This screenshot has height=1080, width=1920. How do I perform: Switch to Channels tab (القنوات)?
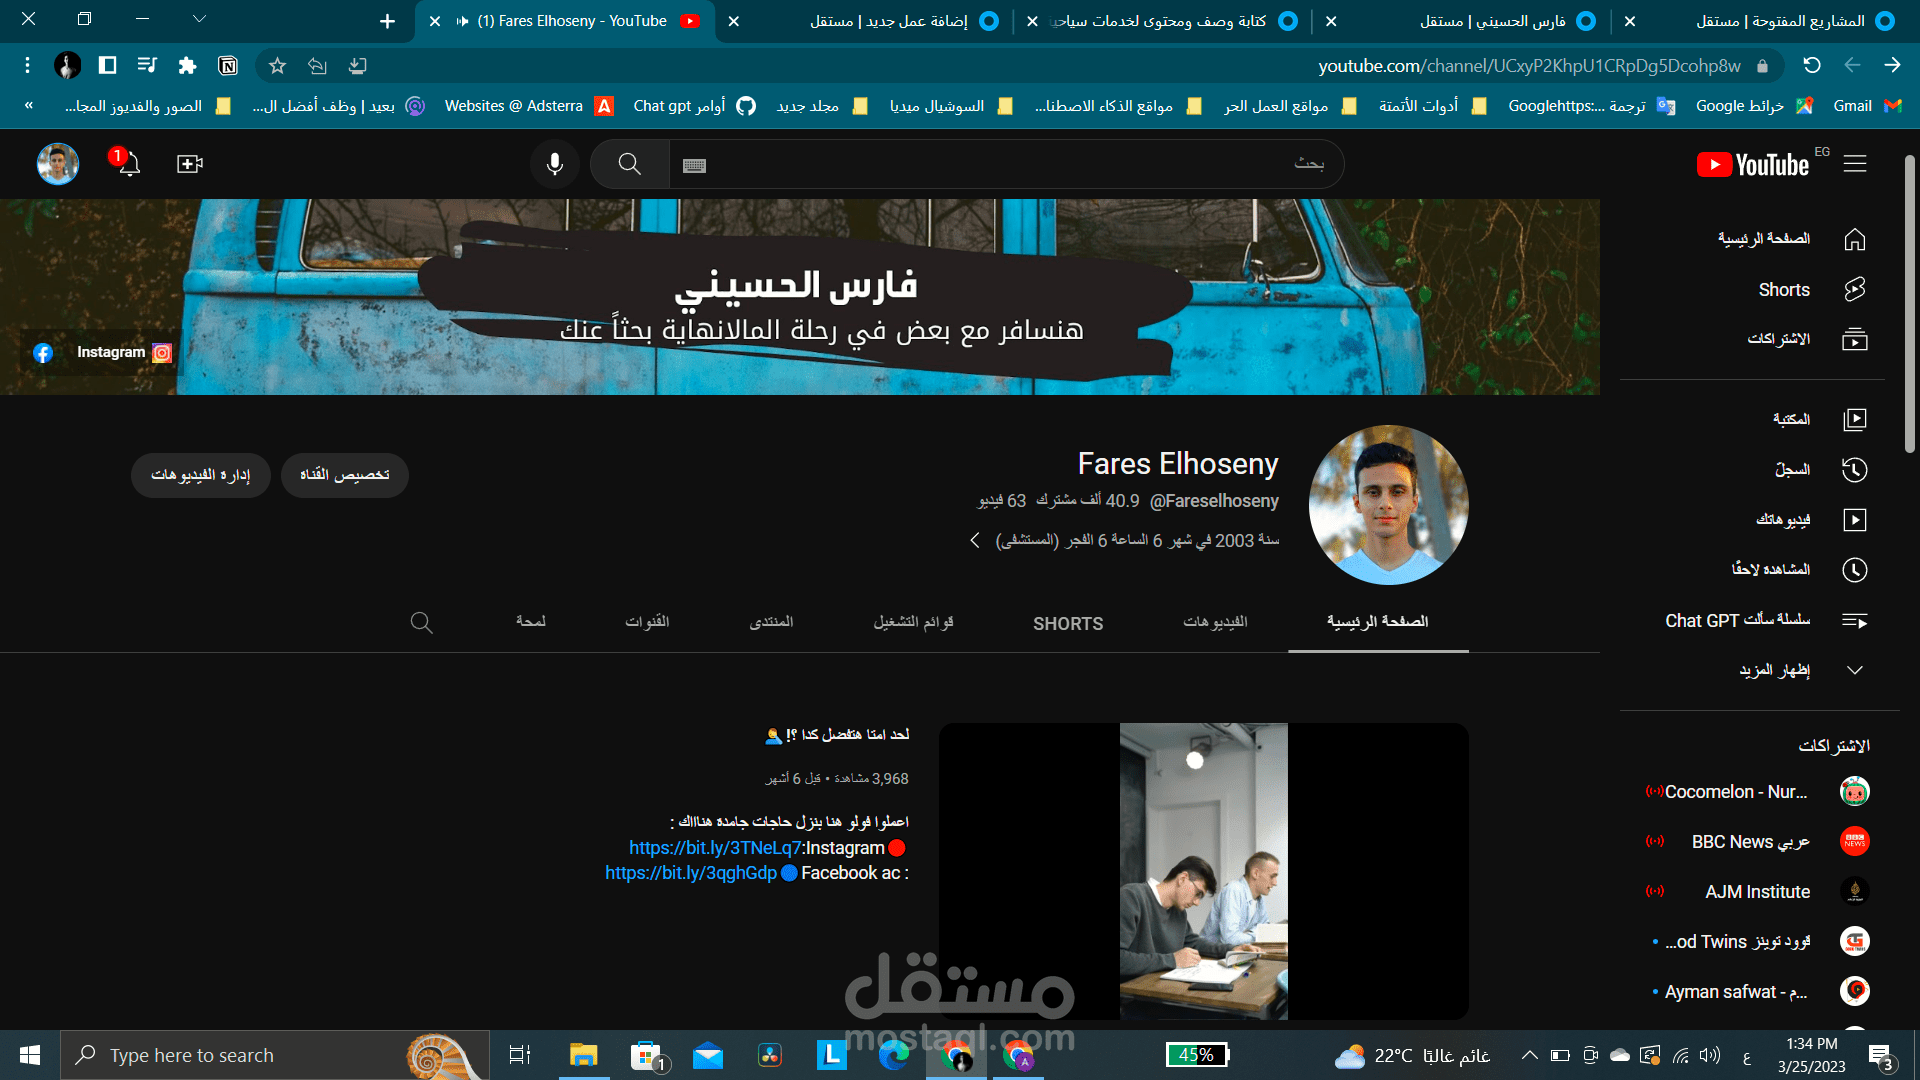[647, 622]
